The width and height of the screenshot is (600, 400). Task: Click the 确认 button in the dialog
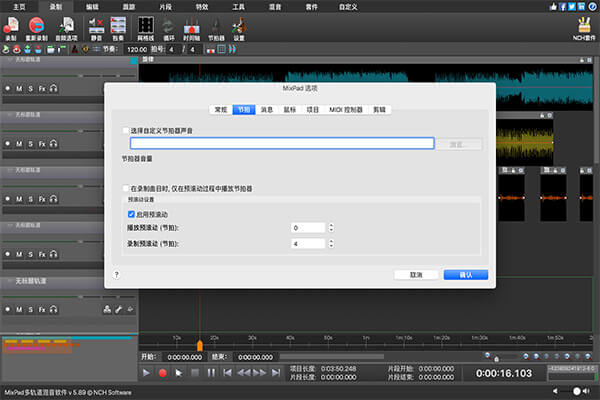click(465, 274)
